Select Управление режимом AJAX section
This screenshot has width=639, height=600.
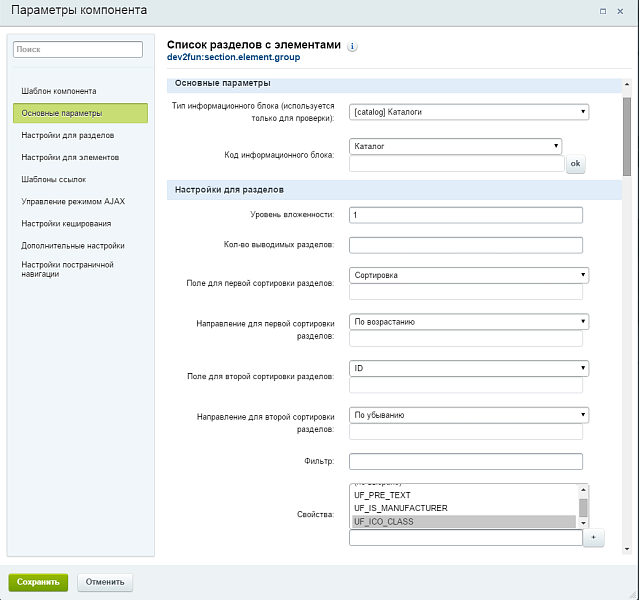click(x=73, y=201)
